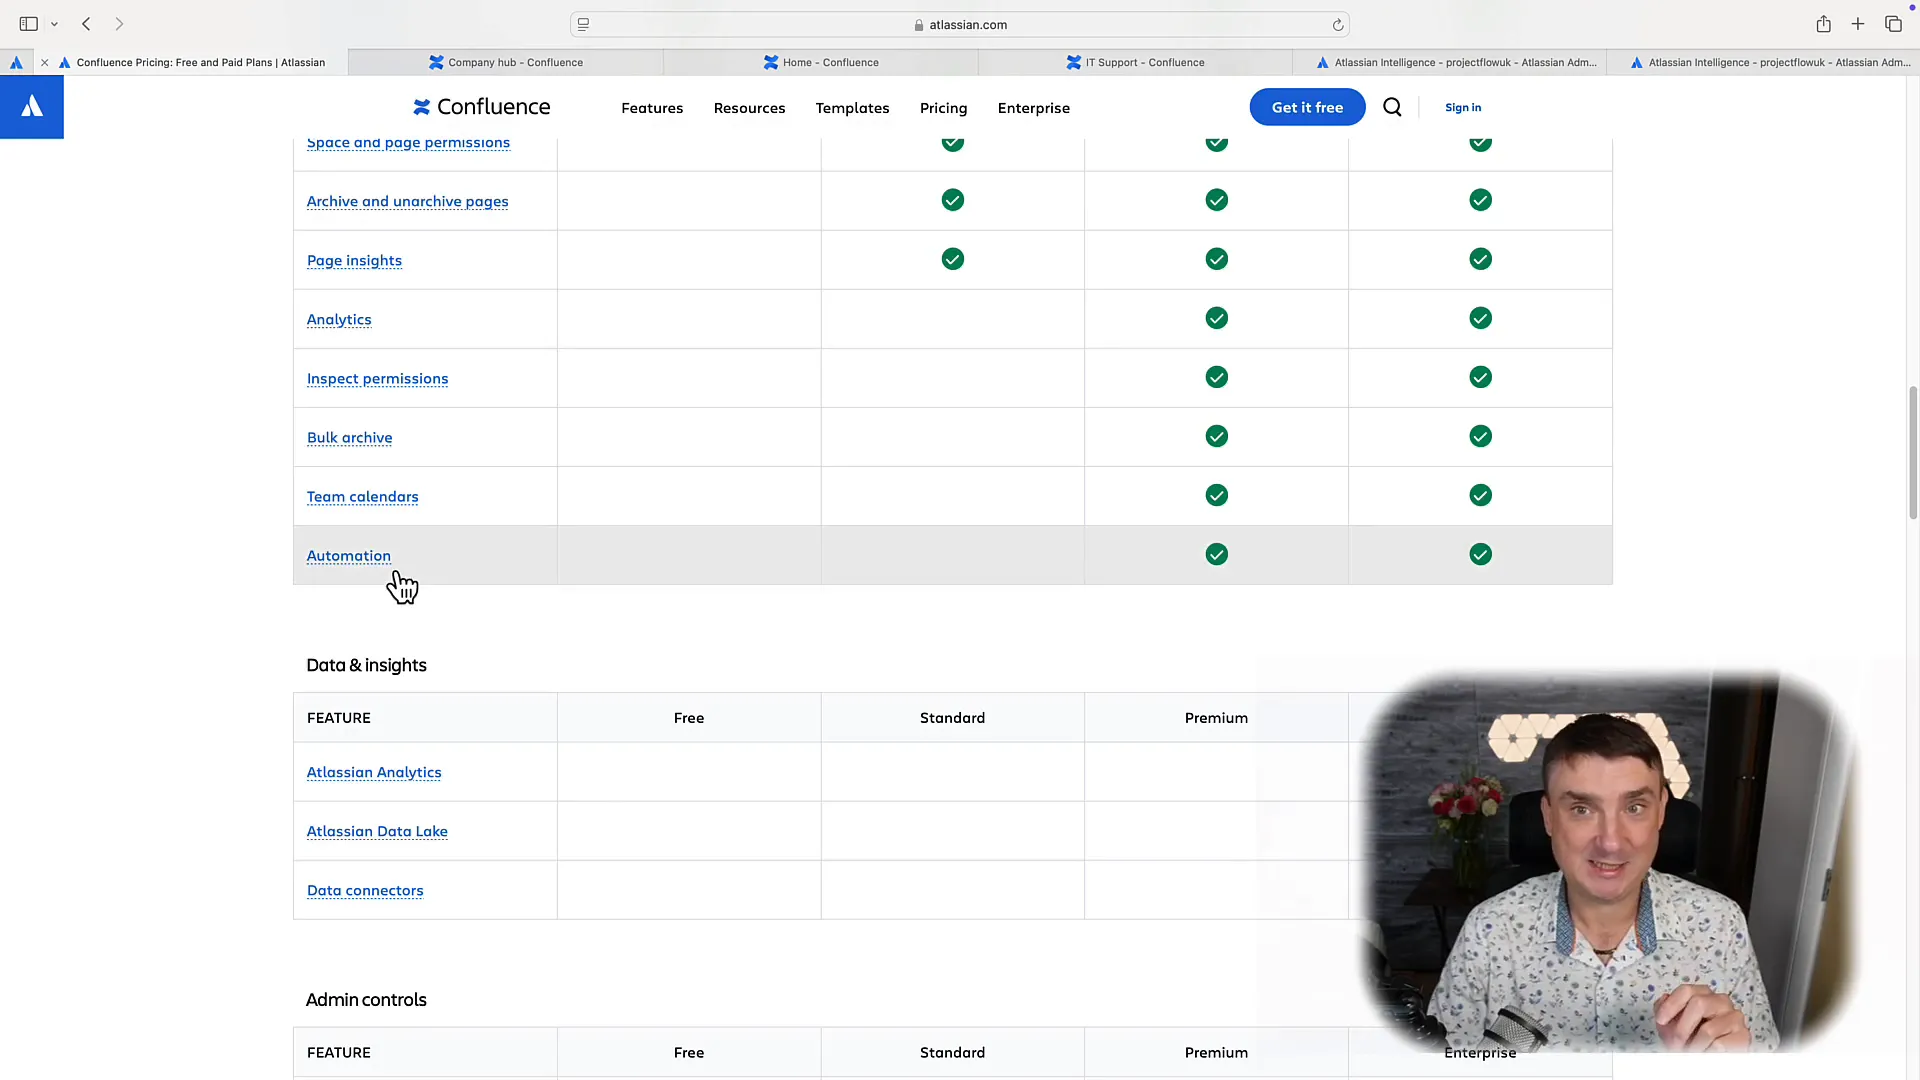Click the page's vertical scrollbar thumb
The width and height of the screenshot is (1920, 1080).
coord(1913,452)
